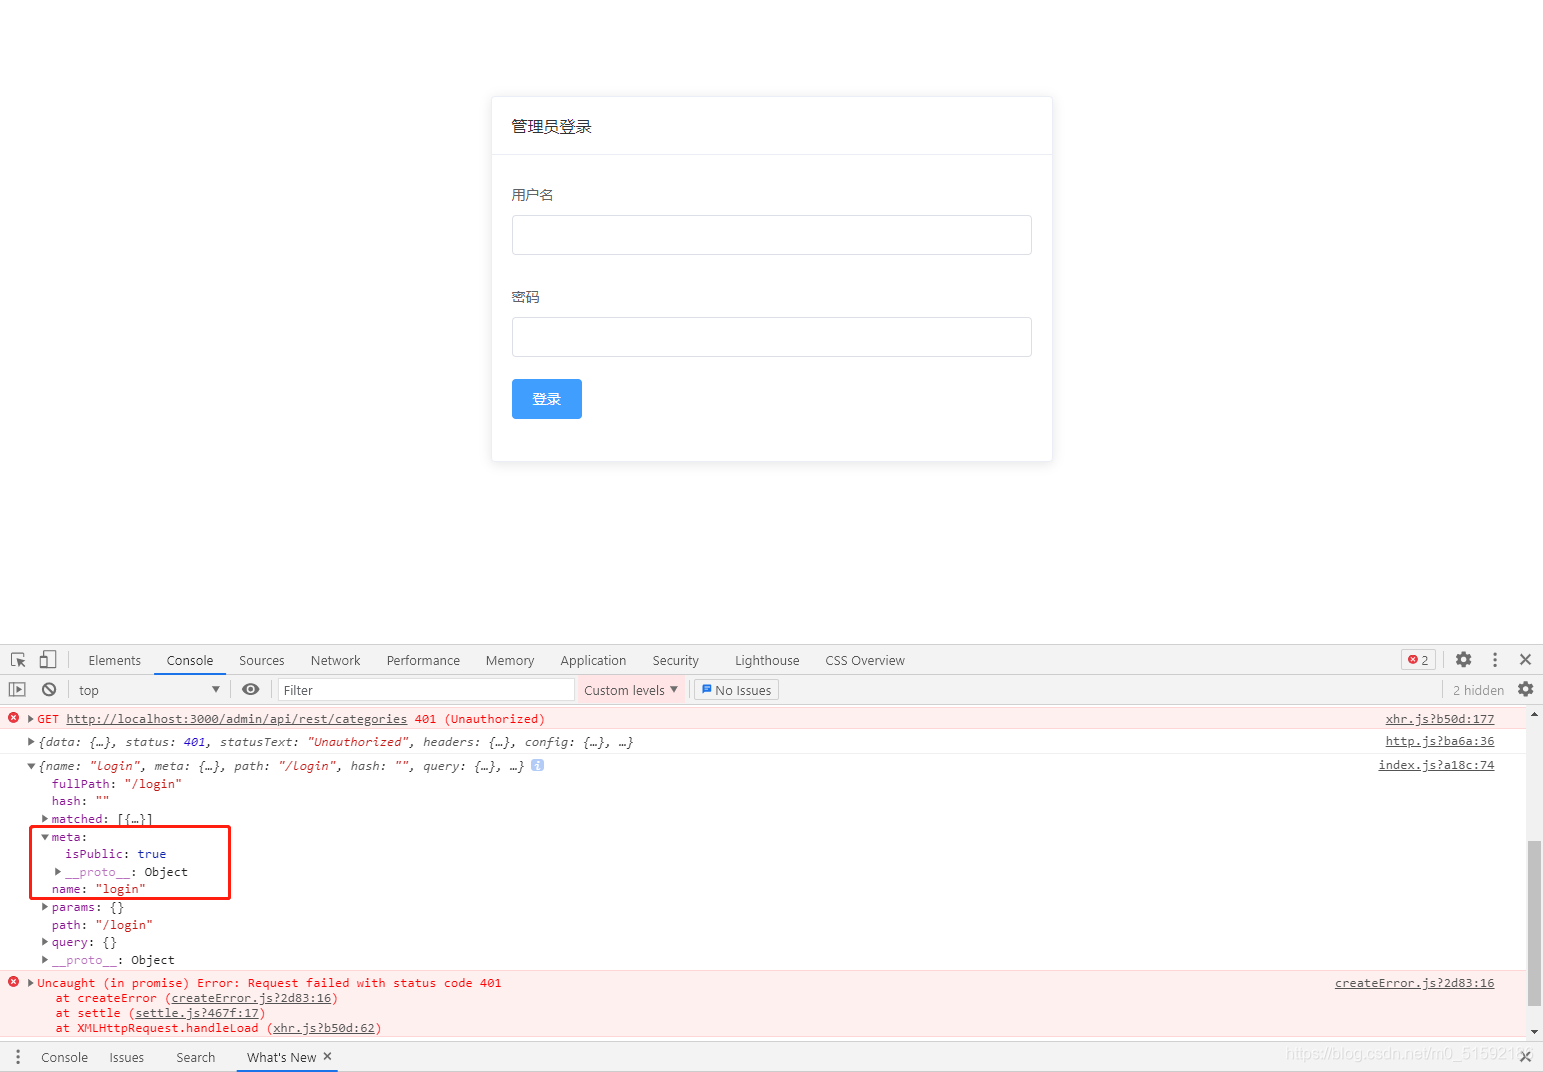Open the localhost categories request URL
The height and width of the screenshot is (1072, 1543).
tap(237, 719)
